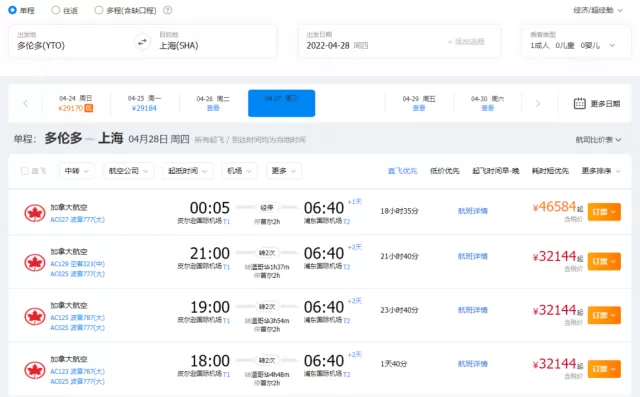Book the 21:00 flight with 订票 button

[x=604, y=262]
